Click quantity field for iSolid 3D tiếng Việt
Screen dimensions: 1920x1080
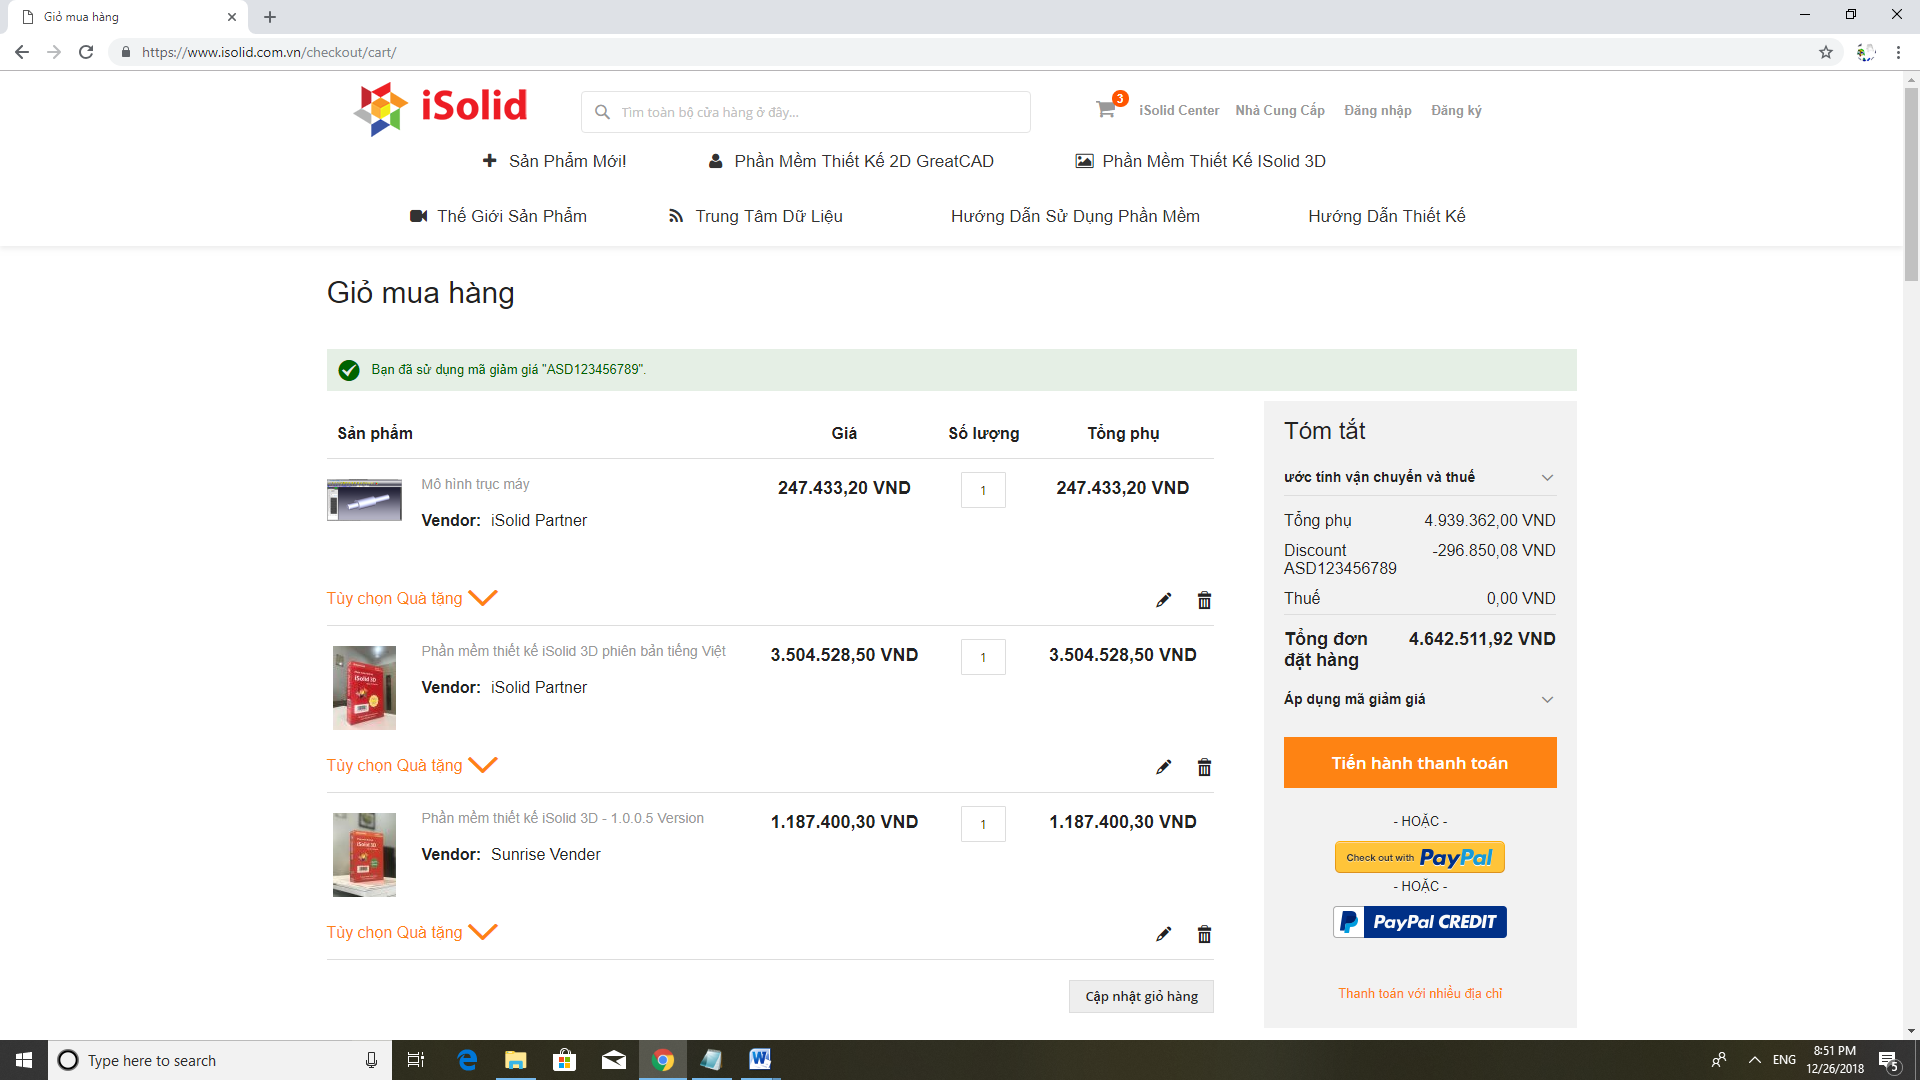point(983,657)
